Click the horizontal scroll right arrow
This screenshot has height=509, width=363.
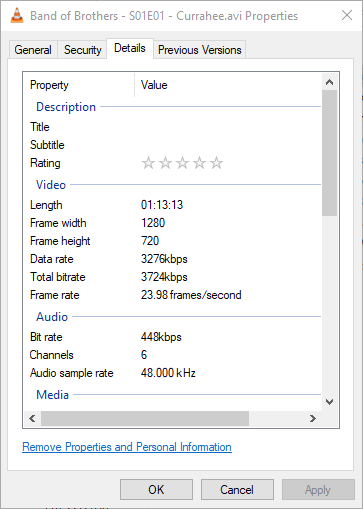(312, 418)
